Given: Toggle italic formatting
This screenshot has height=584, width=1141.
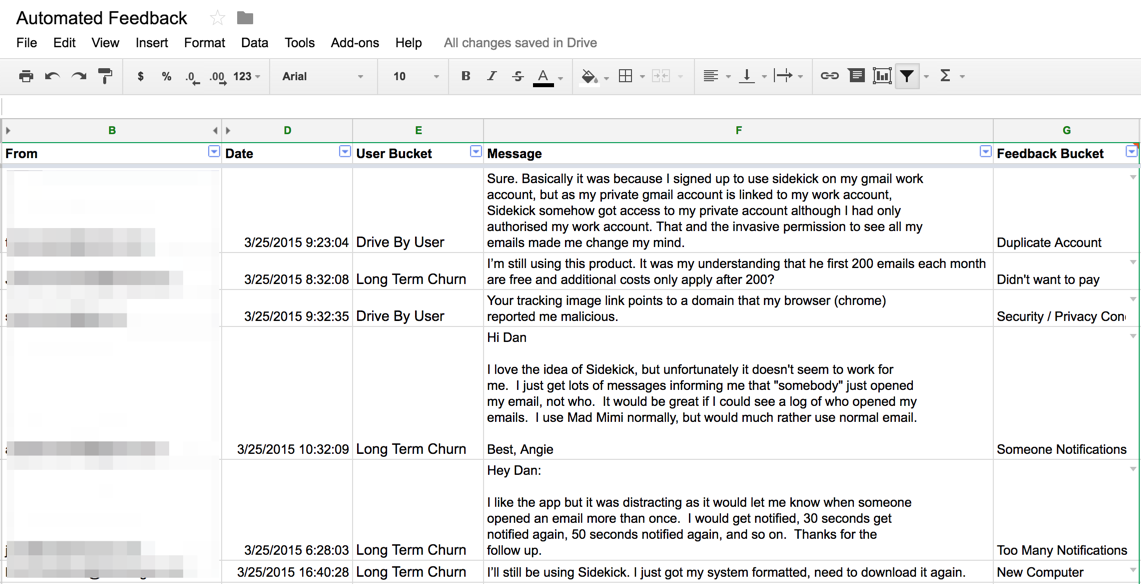Looking at the screenshot, I should (x=492, y=76).
